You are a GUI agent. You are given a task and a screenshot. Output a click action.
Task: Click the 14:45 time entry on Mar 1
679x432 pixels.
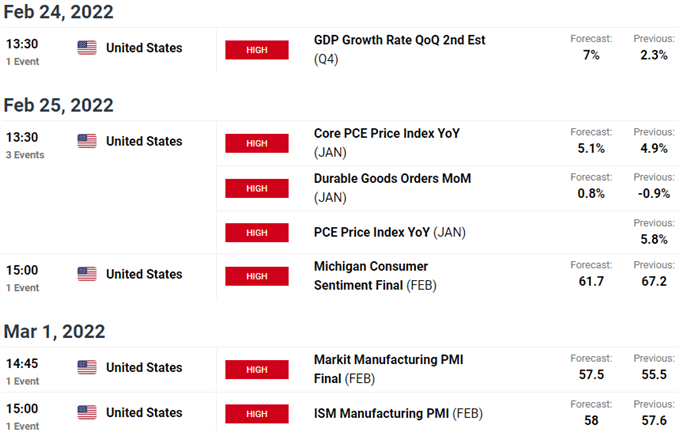click(x=20, y=364)
